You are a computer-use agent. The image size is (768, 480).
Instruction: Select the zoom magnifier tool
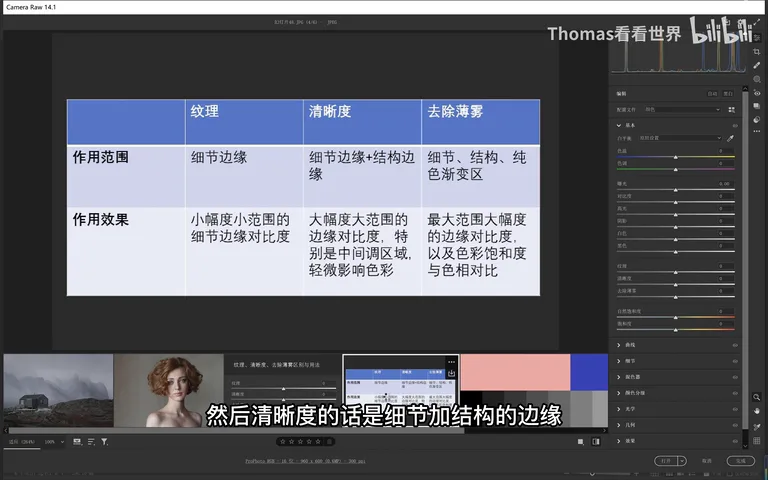coord(757,397)
